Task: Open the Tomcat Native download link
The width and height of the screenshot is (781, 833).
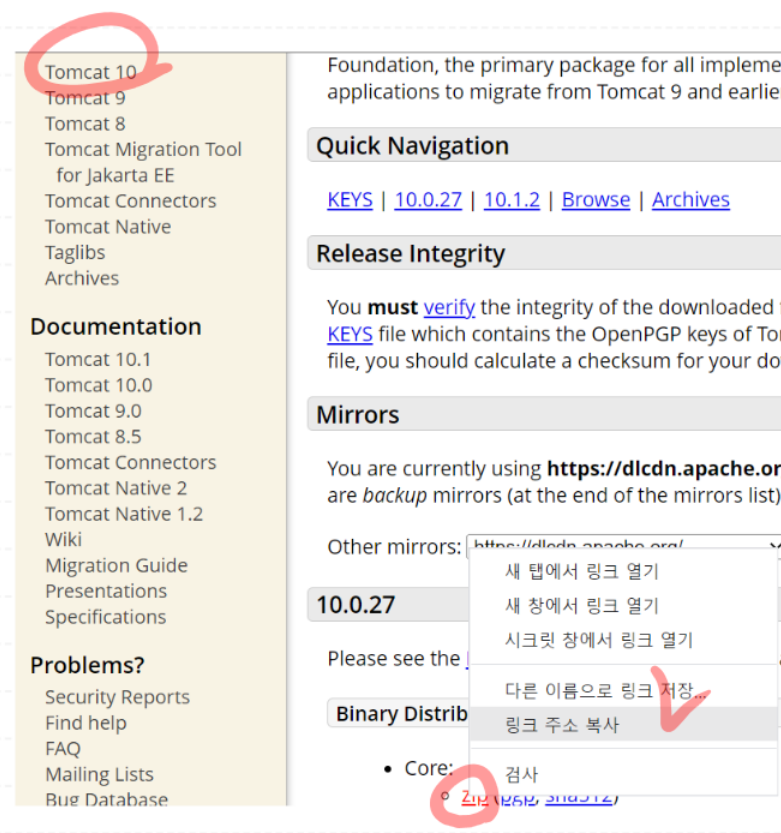Action: (x=108, y=227)
